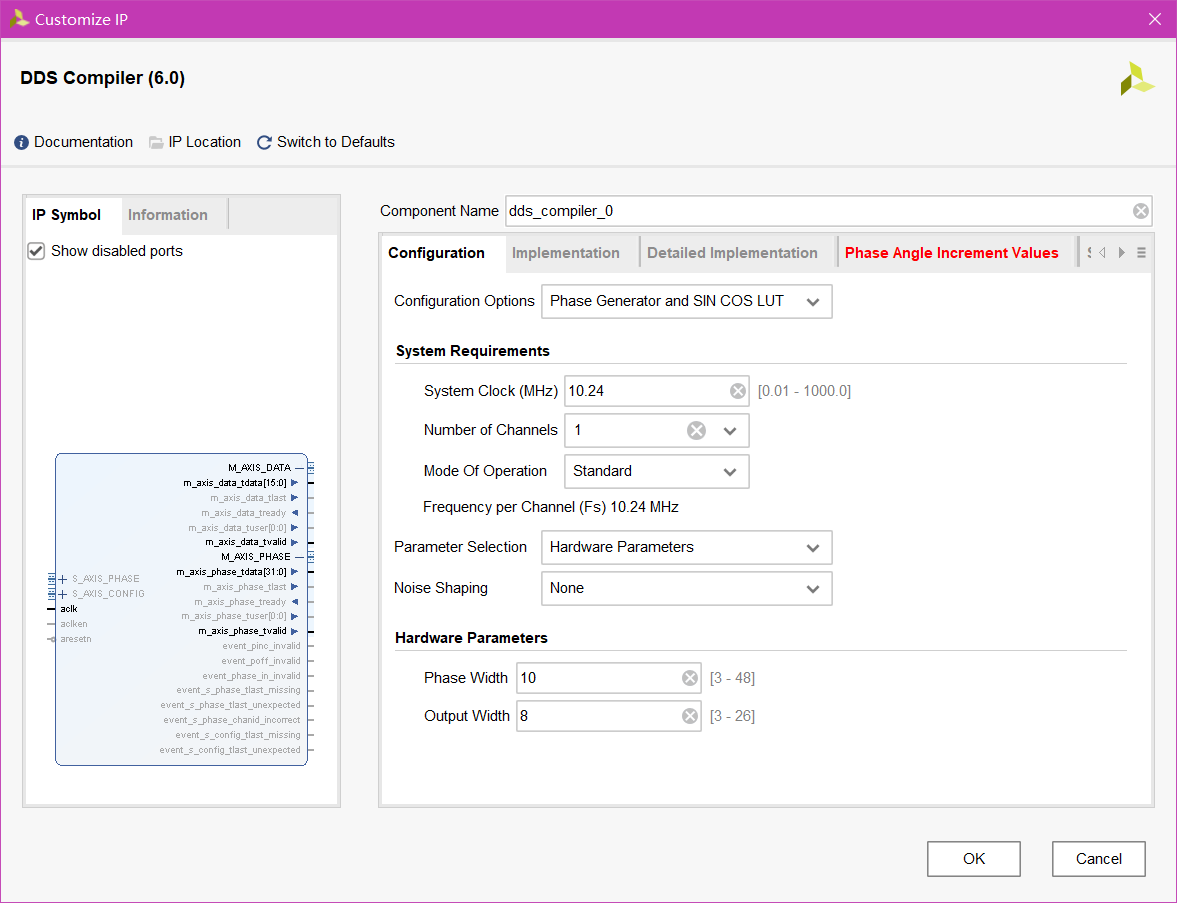Screen dimensions: 1177x903
Task: Clear the Output Width value
Action: coord(690,717)
